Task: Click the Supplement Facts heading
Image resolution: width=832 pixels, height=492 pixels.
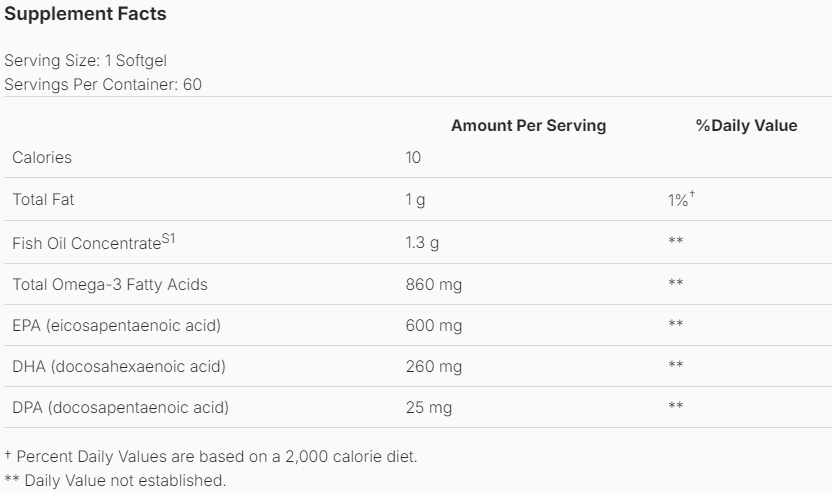Action: point(85,14)
